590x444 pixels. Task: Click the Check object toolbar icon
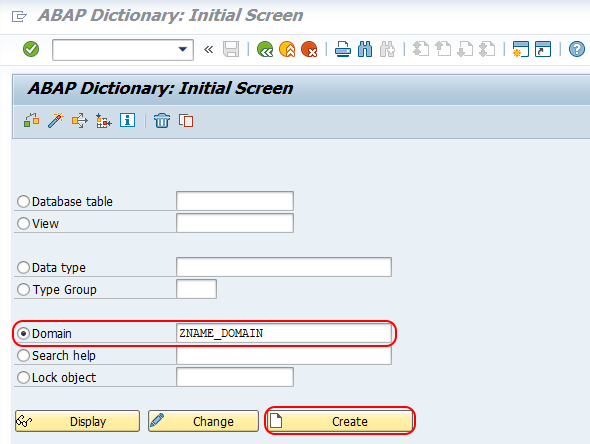32,121
